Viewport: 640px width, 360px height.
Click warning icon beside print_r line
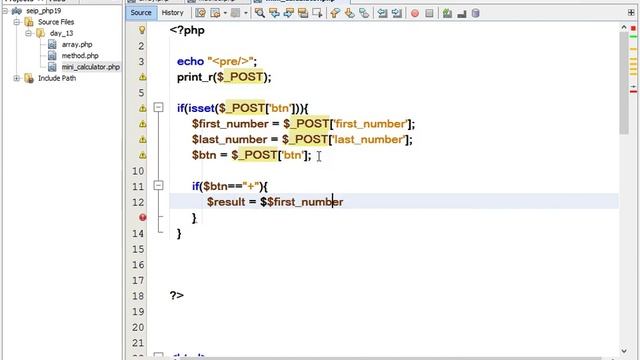(142, 77)
